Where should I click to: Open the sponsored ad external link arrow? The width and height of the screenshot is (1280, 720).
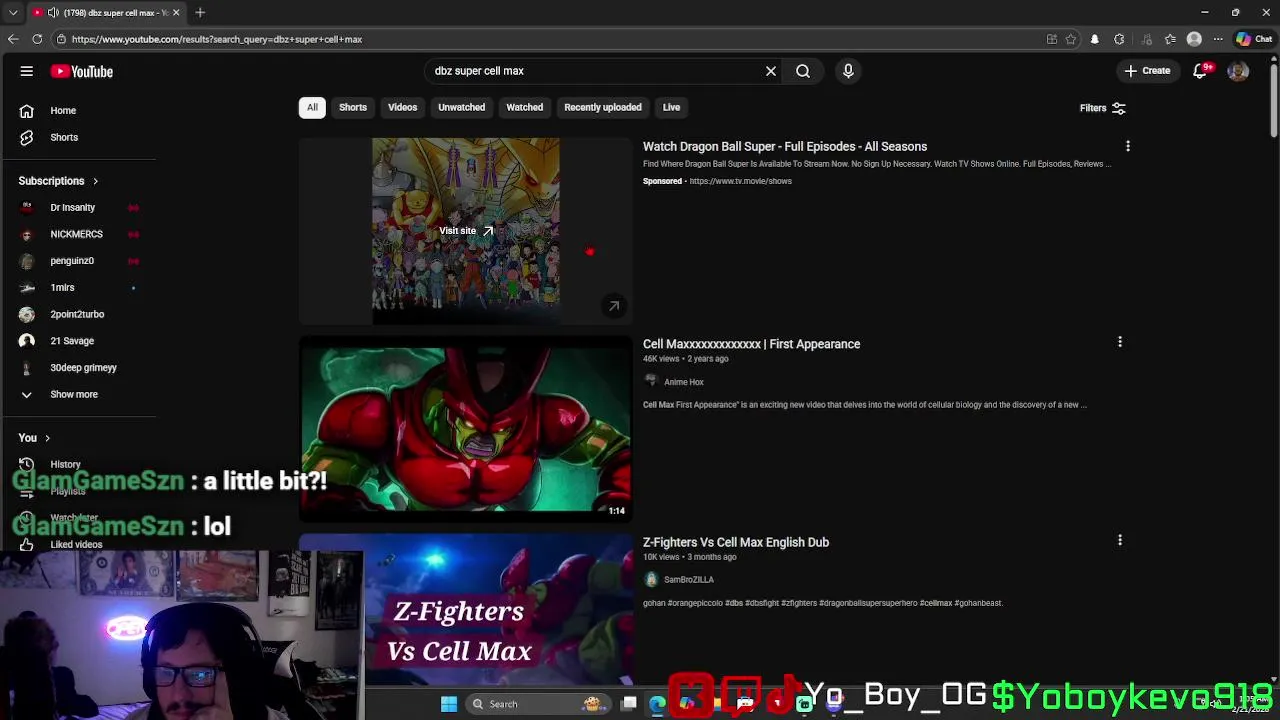coord(614,306)
